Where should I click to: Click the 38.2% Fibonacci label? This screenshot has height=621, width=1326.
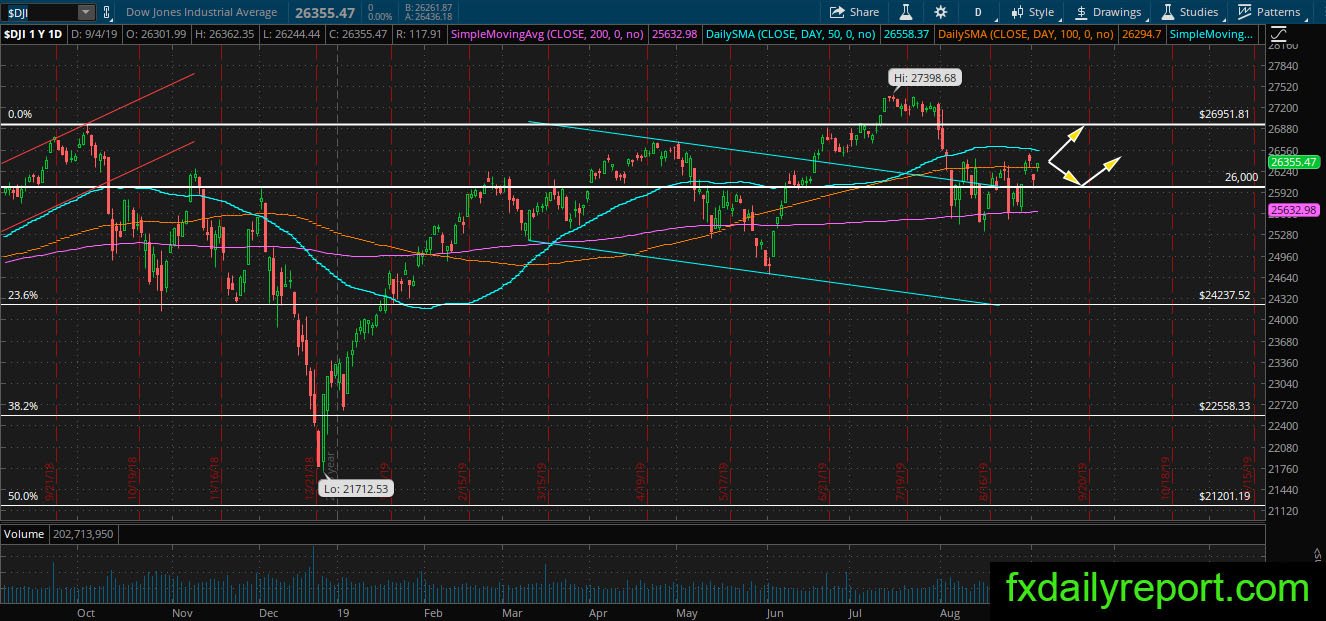tap(23, 406)
